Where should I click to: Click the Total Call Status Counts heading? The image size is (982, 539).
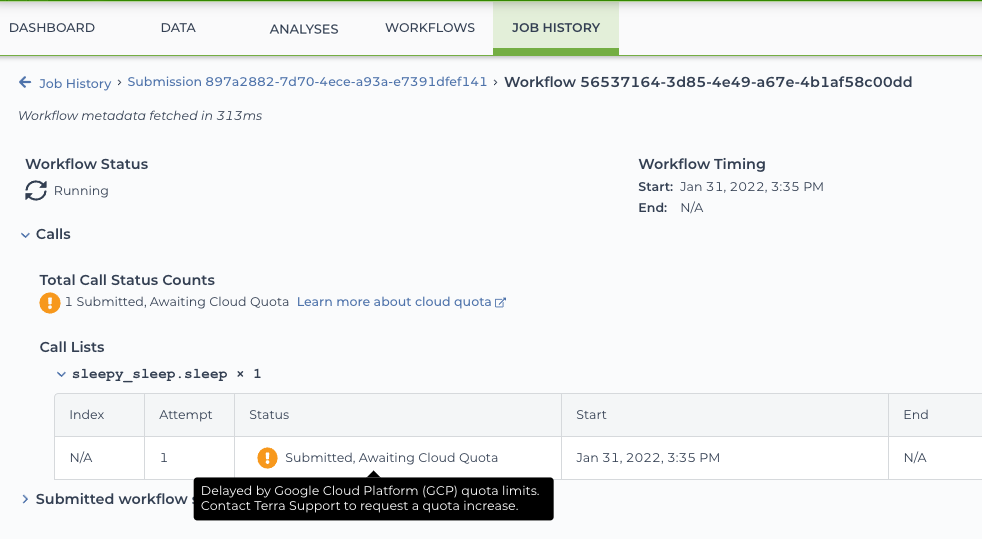click(x=127, y=280)
